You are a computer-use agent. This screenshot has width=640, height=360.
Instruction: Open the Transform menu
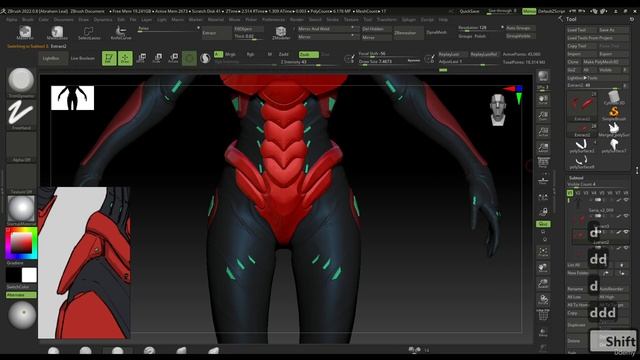[x=387, y=20]
